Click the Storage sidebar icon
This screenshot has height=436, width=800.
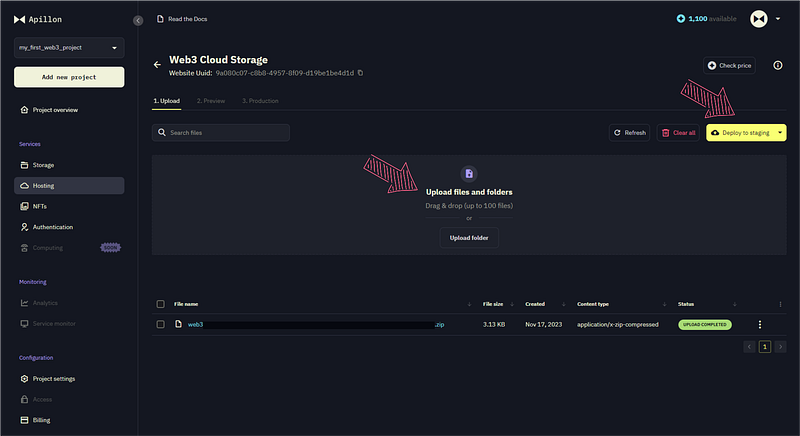pos(24,165)
